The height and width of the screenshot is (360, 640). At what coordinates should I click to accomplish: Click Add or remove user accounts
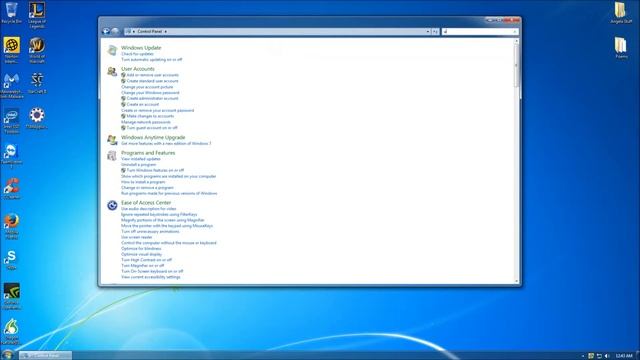pyautogui.click(x=152, y=75)
